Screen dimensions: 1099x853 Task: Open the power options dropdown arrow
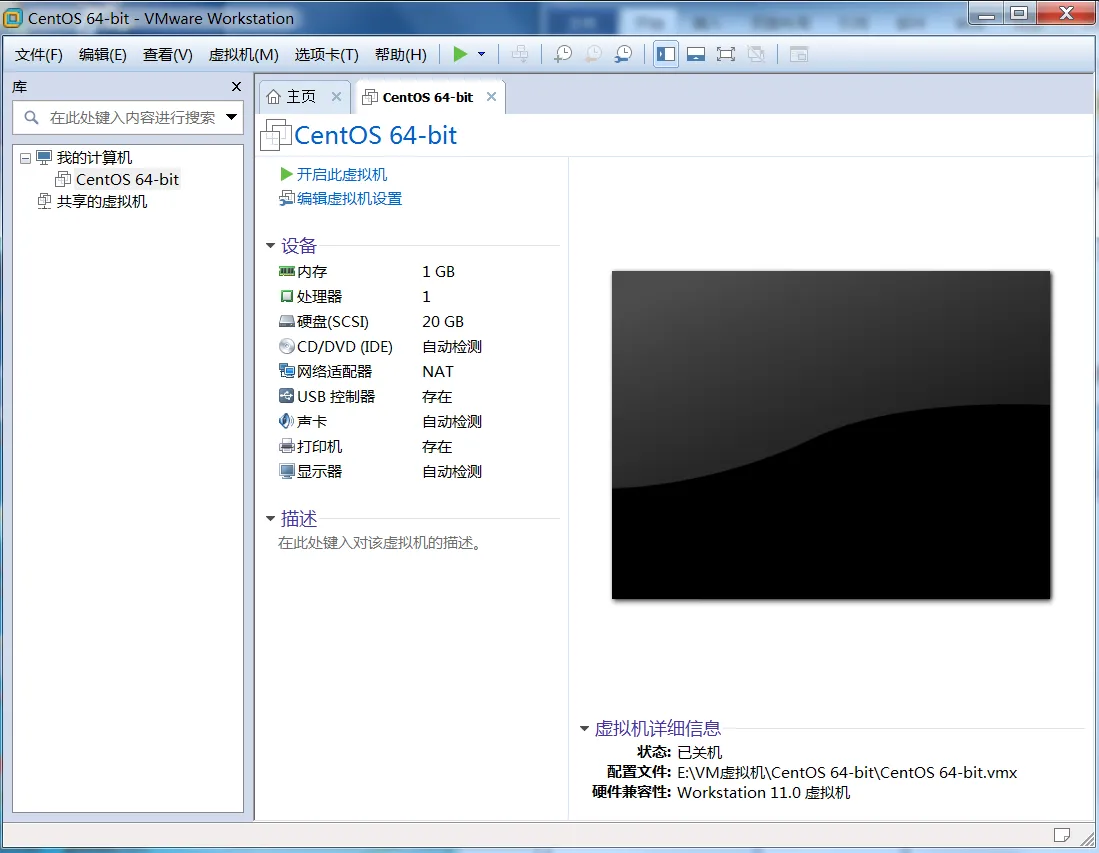tap(482, 54)
